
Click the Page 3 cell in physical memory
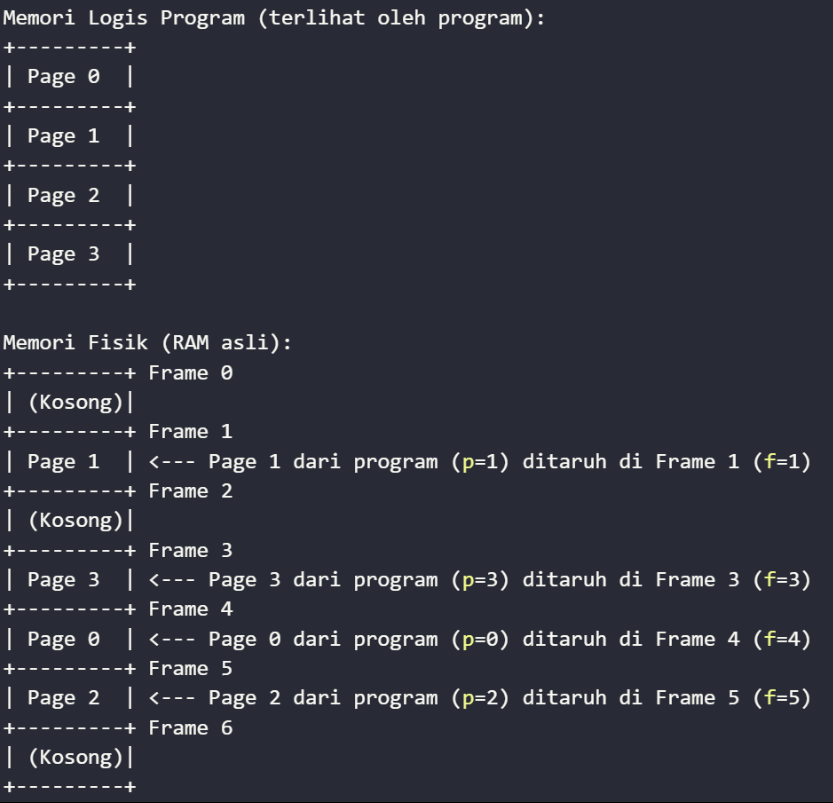pyautogui.click(x=63, y=580)
